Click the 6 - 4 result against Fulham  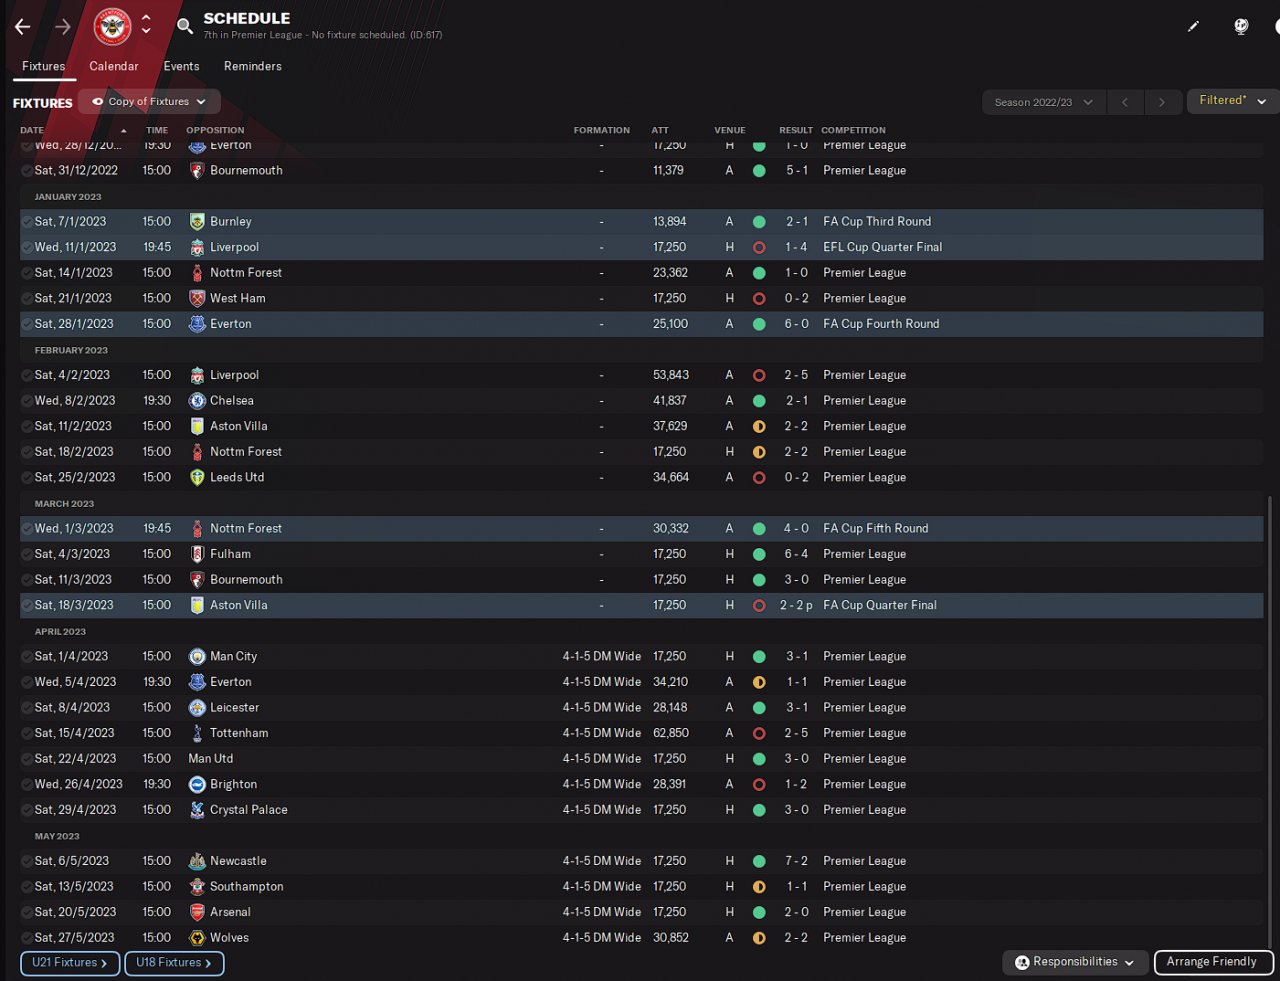pyautogui.click(x=797, y=554)
